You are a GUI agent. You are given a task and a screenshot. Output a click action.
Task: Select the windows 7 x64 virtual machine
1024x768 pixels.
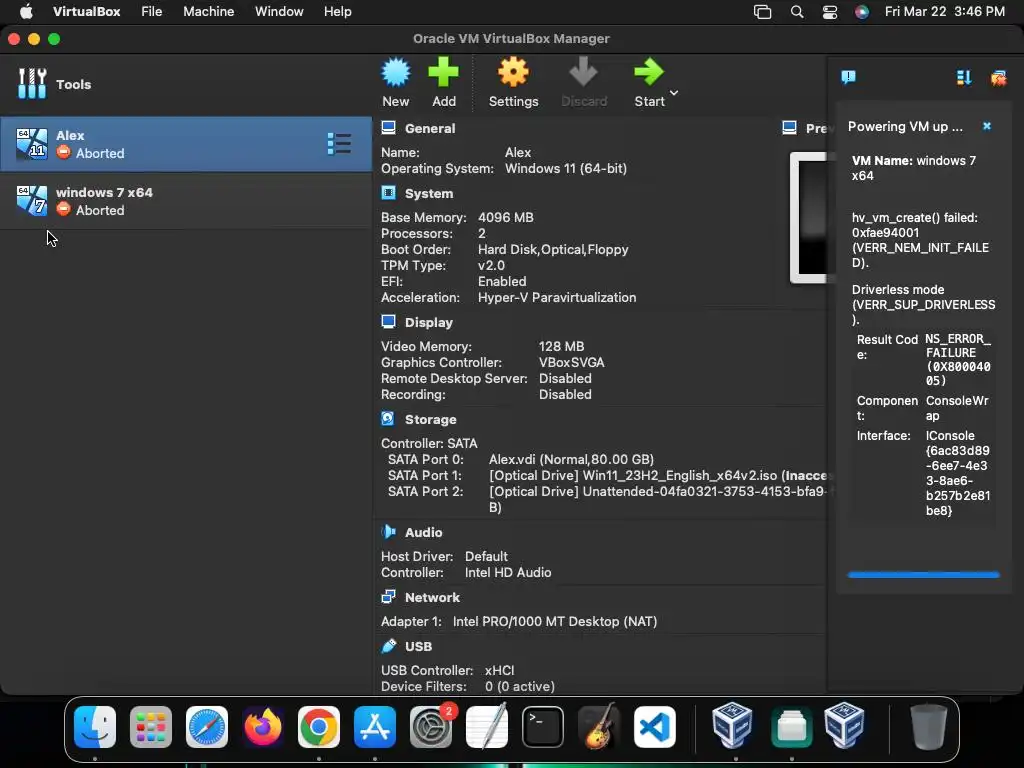[x=186, y=201]
